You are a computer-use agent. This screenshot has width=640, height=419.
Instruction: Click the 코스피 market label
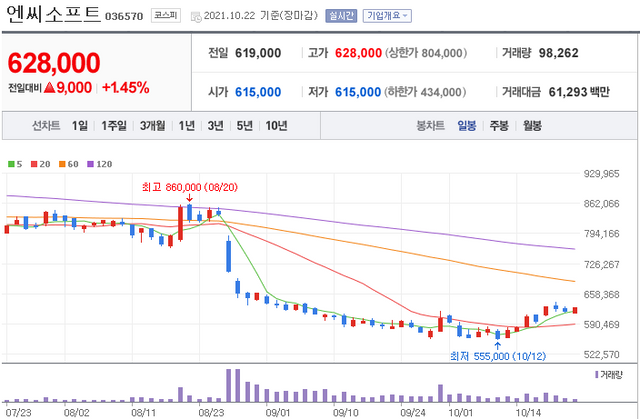165,16
